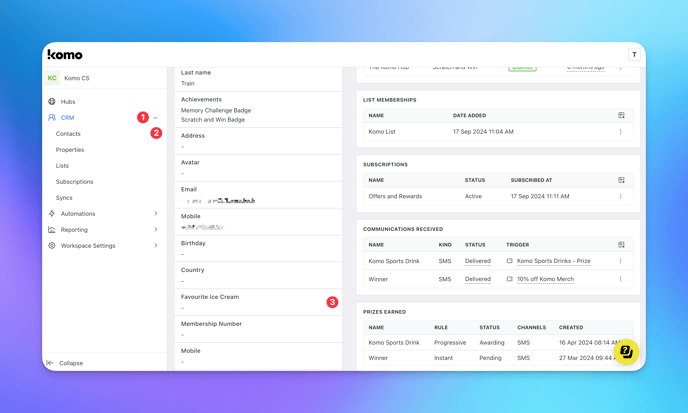The image size is (688, 413).
Task: Select Subscriptions under CRM
Action: [75, 182]
